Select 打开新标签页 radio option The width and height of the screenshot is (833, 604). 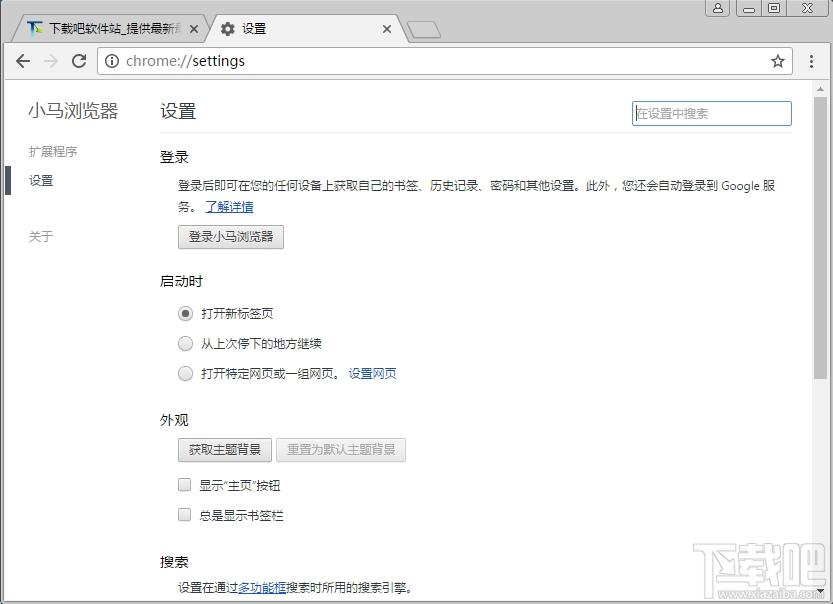pos(185,313)
